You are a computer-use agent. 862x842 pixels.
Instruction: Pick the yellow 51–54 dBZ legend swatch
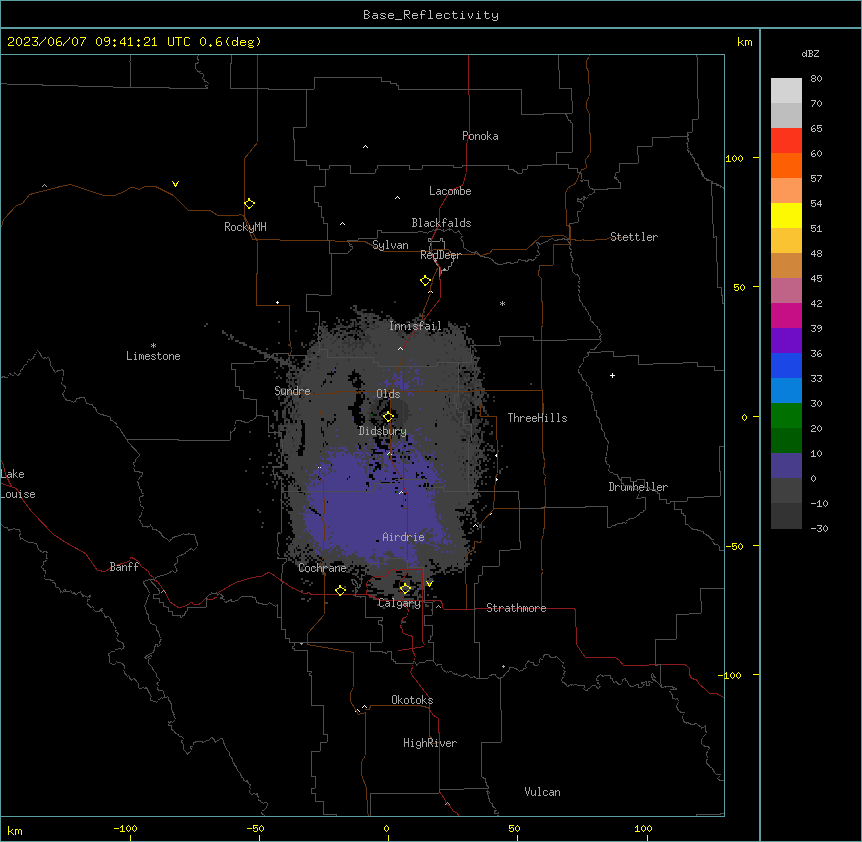click(x=786, y=215)
